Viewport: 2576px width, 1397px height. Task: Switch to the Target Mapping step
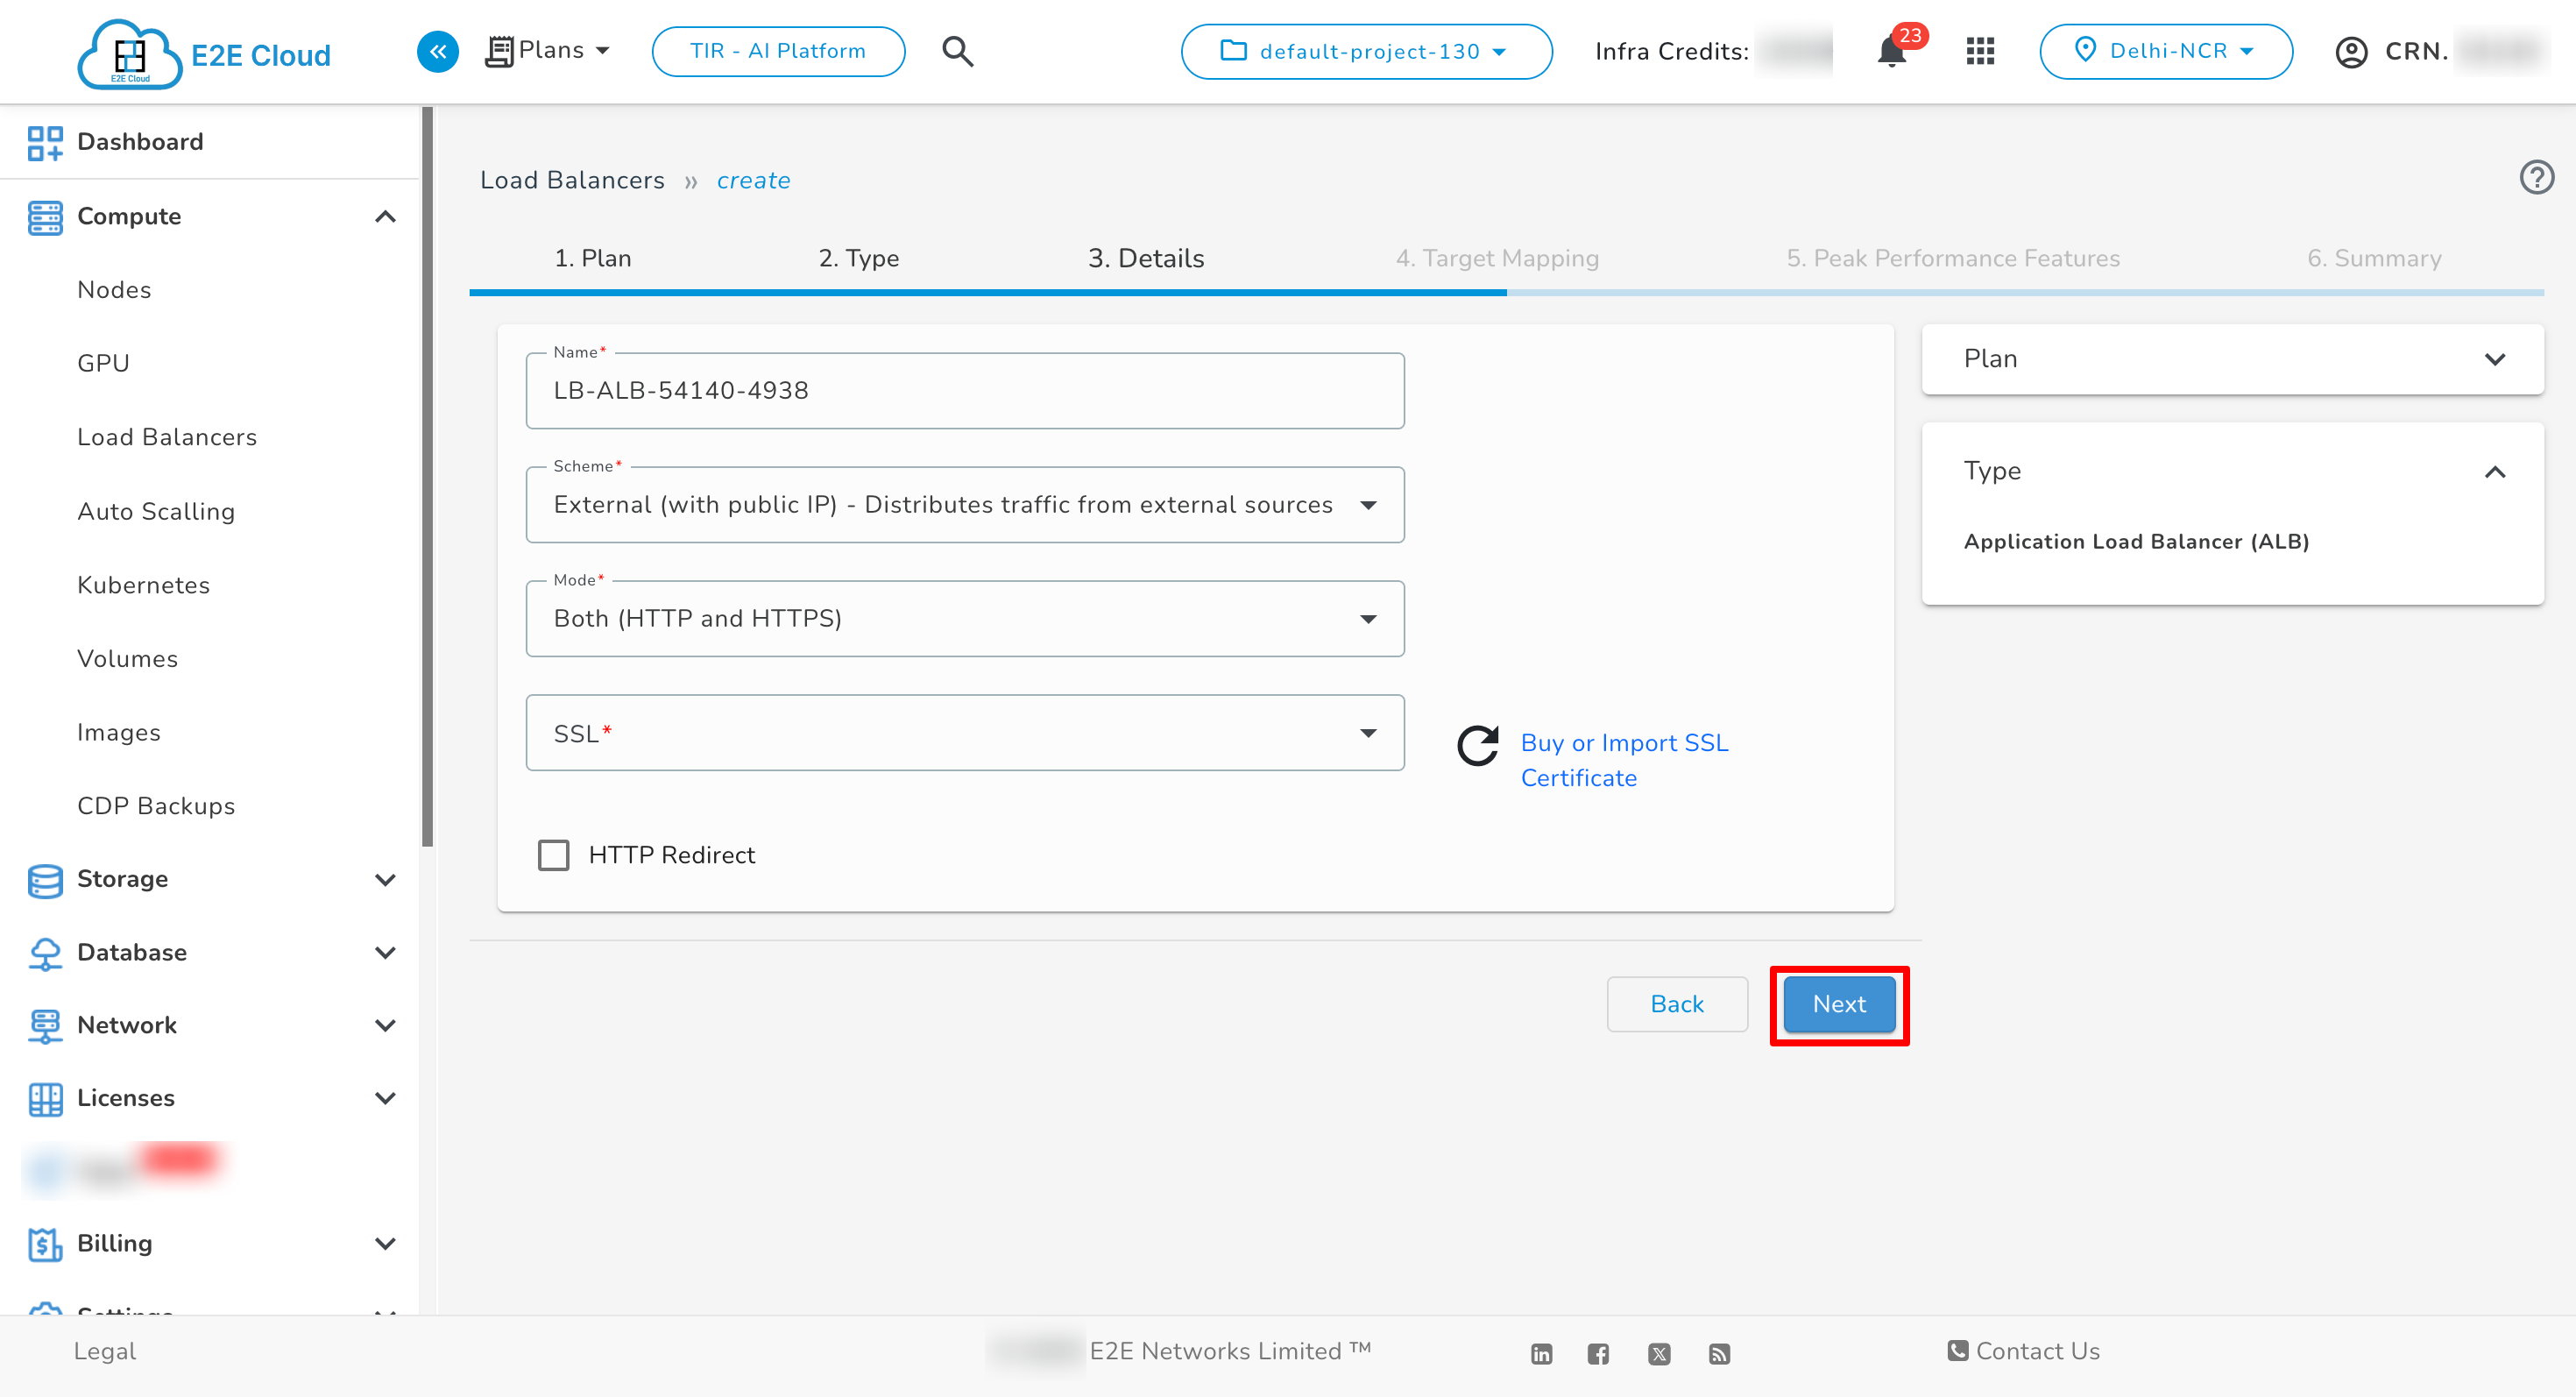click(x=1497, y=258)
